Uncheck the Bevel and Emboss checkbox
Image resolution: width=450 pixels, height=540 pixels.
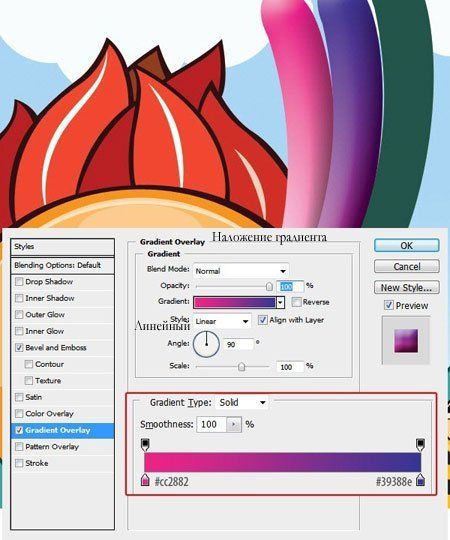coord(19,348)
